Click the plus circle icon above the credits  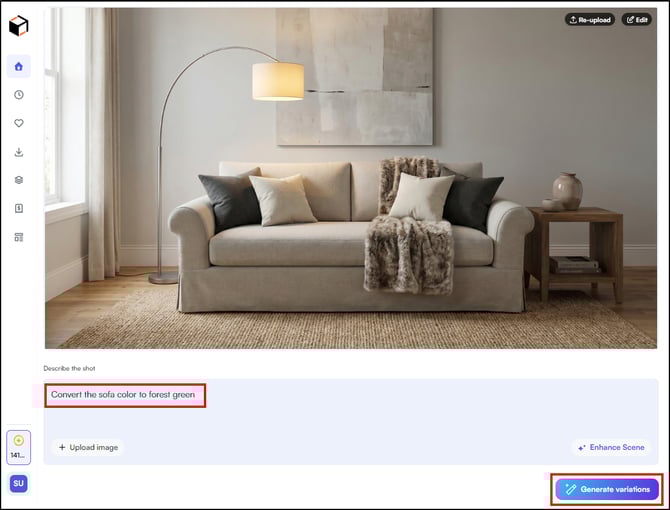(18, 440)
